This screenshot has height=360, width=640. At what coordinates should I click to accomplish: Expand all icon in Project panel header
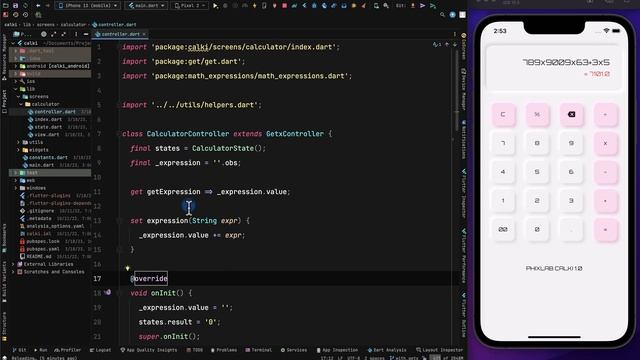(53, 34)
